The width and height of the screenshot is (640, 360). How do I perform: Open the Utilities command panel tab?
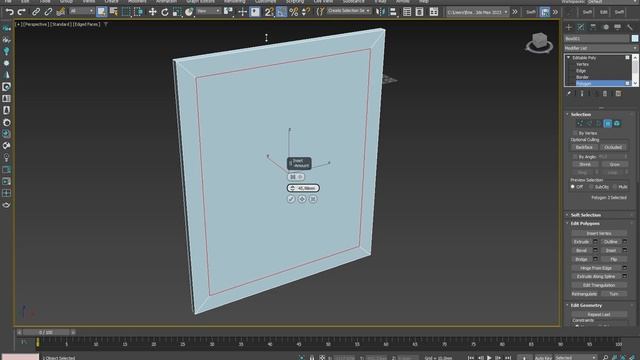[x=630, y=27]
